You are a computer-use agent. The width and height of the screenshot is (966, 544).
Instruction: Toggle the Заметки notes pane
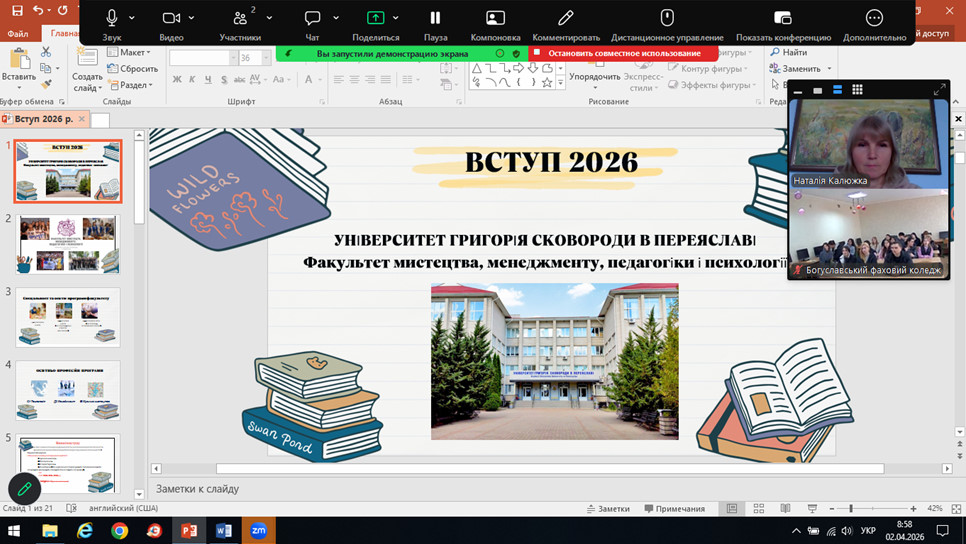click(x=607, y=509)
